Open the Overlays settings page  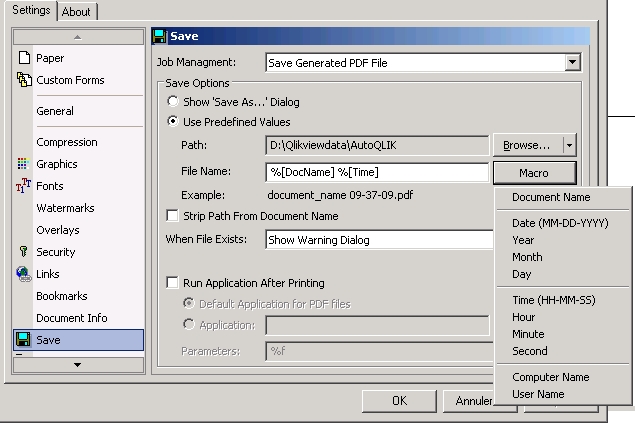click(58, 230)
